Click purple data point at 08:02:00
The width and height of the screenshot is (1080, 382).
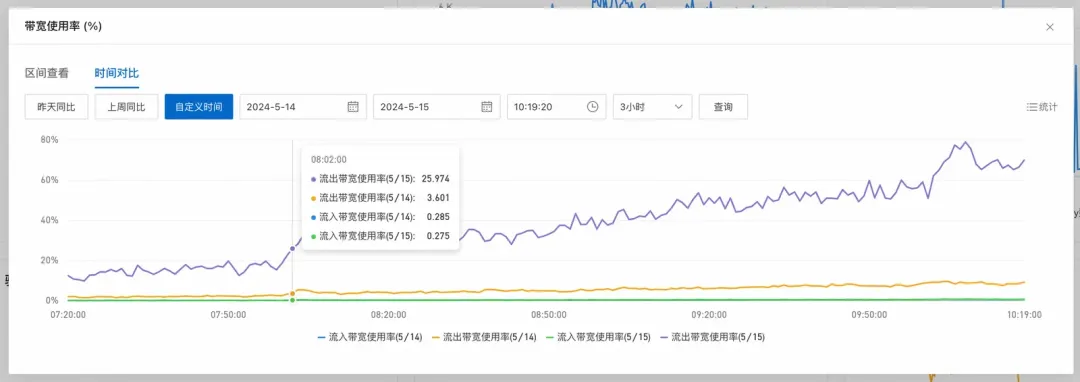pos(292,248)
